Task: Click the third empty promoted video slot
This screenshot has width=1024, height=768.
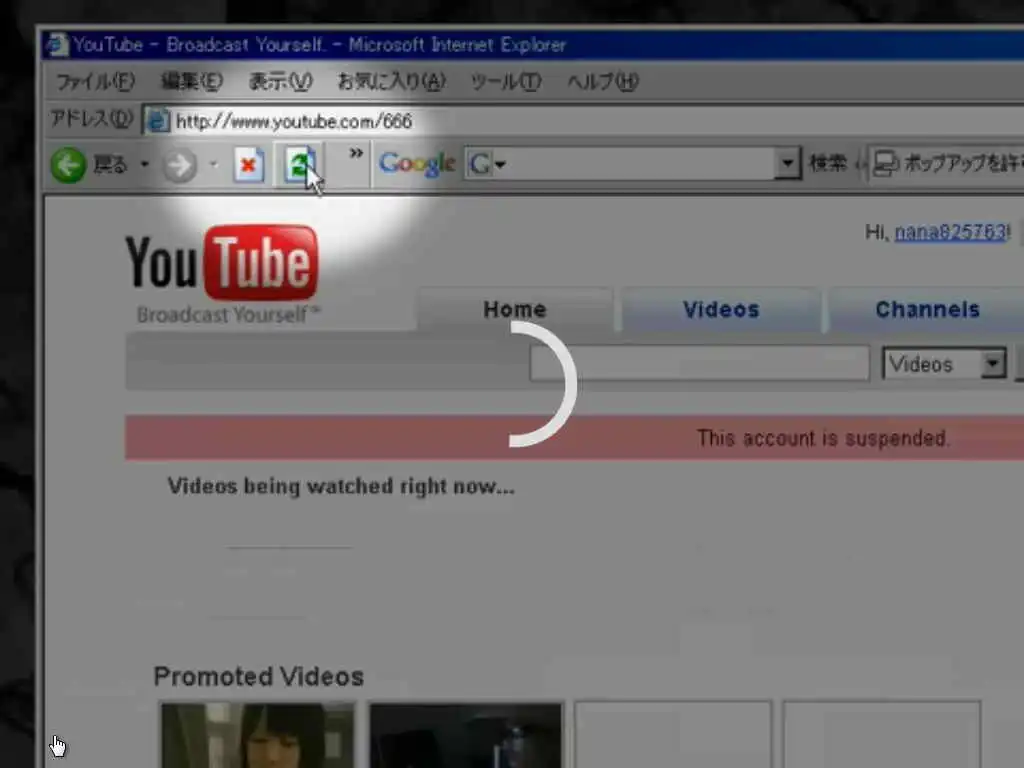Action: [x=673, y=735]
